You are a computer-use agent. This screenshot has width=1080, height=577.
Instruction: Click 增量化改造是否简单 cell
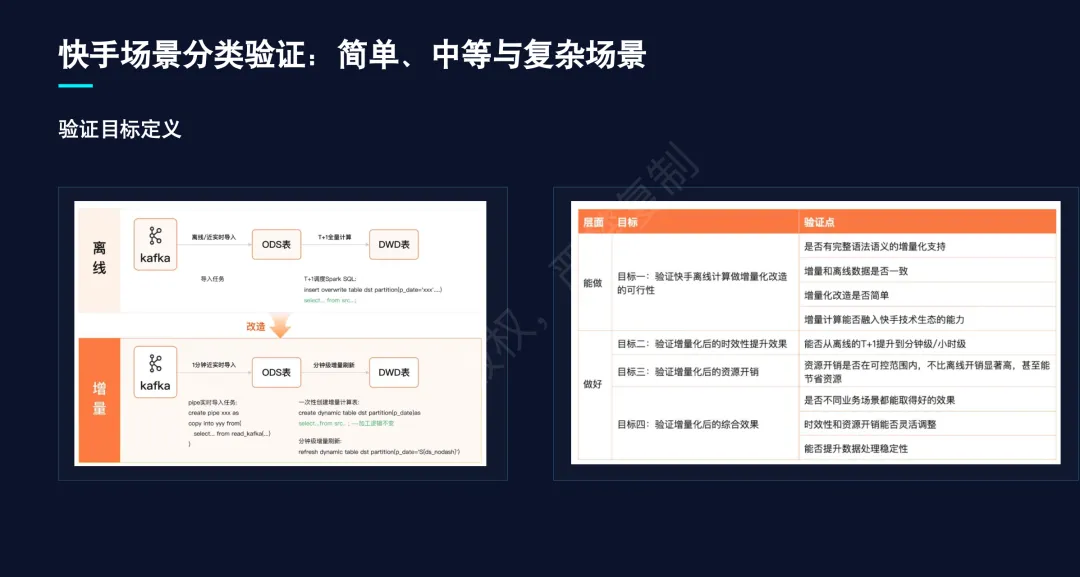click(927, 295)
